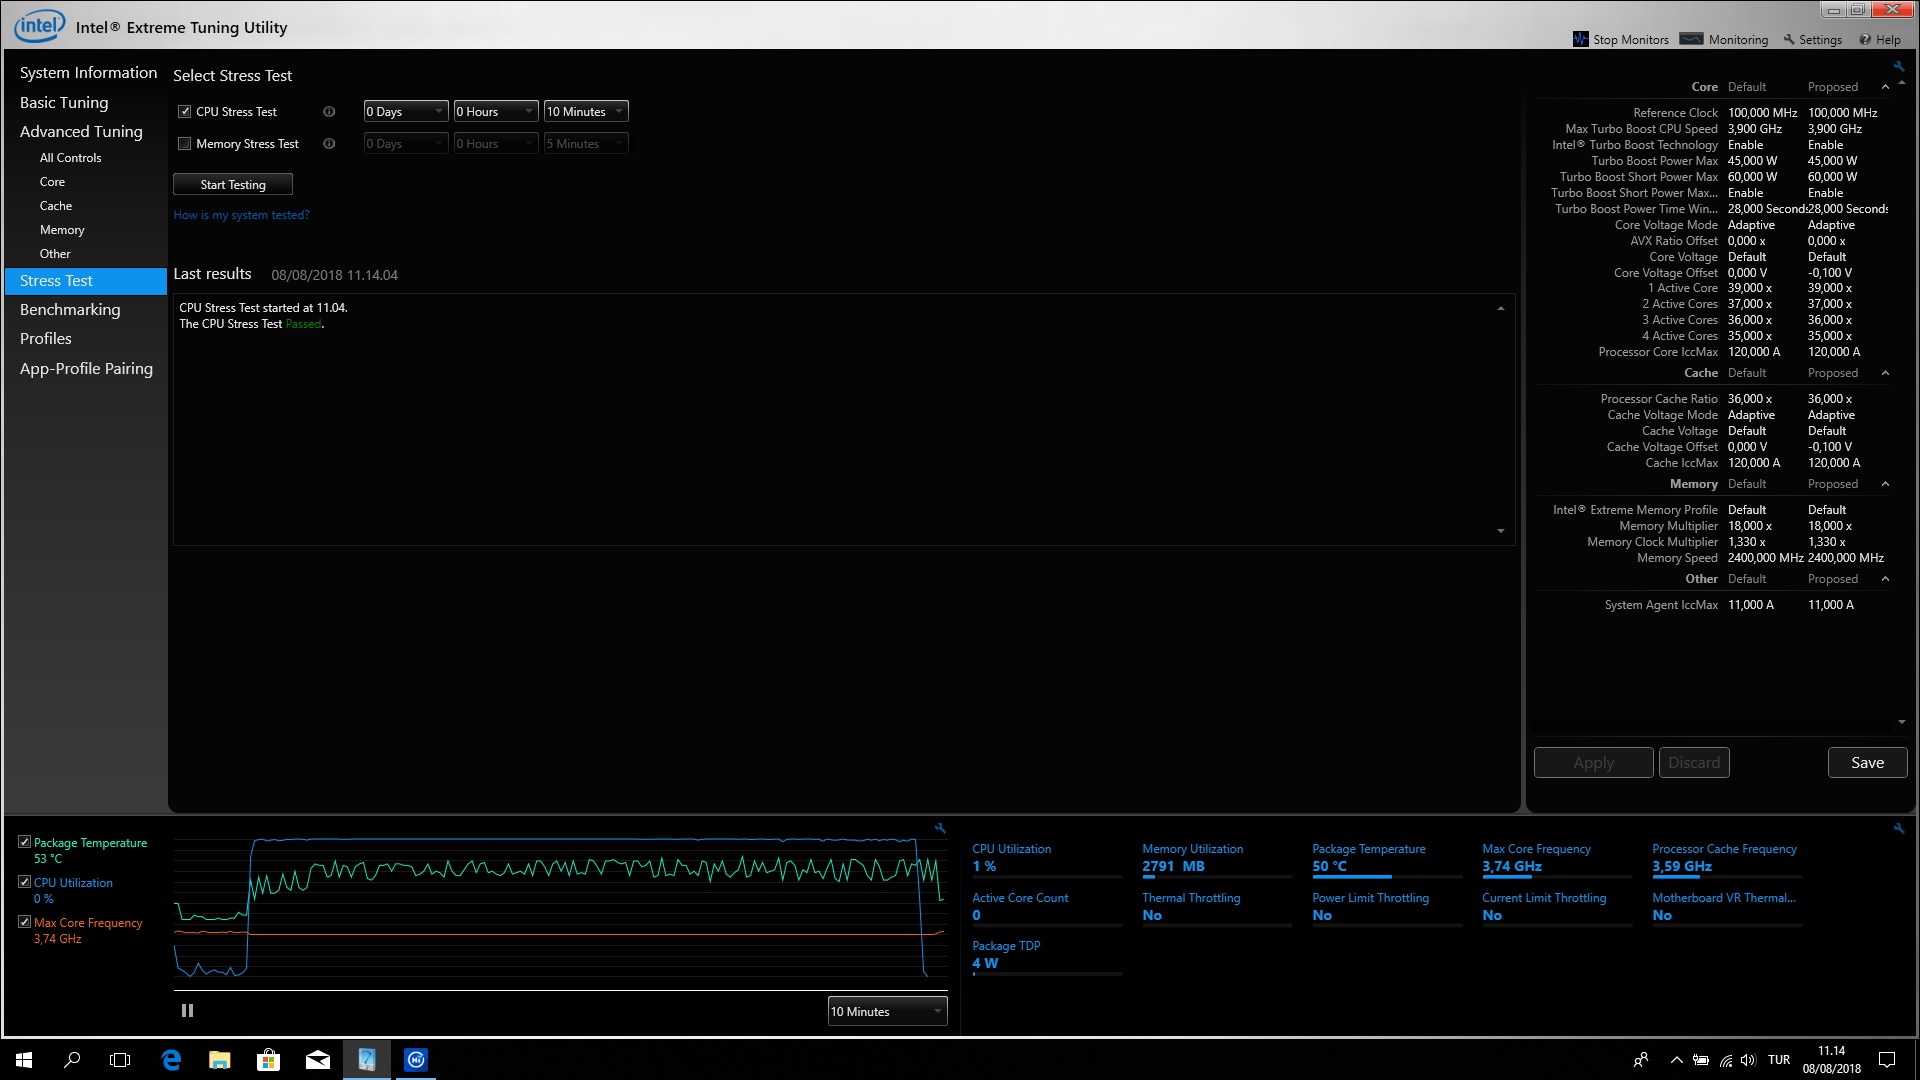
Task: Open File Explorer from the taskbar
Action: click(x=220, y=1060)
